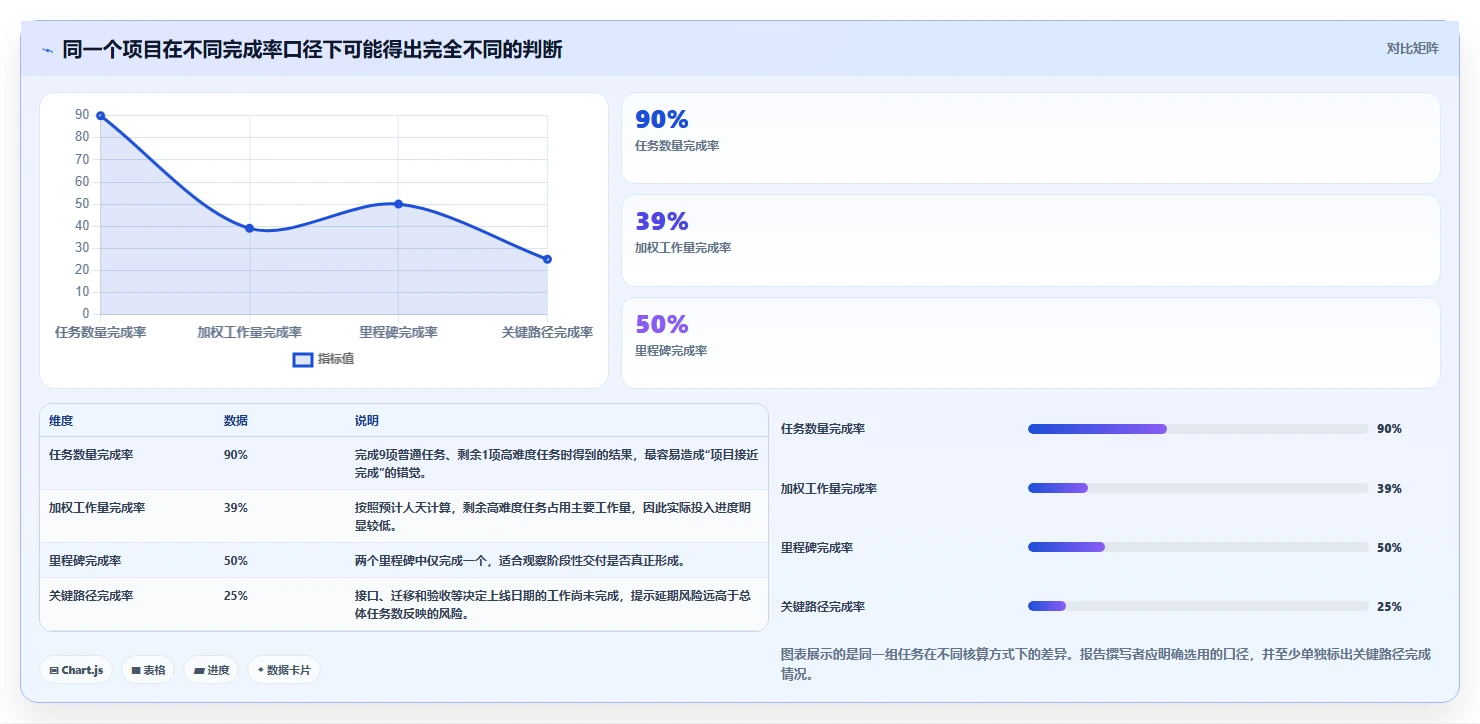Screen dimensions: 1480x724
Task: Click the icon inside the 表格 tag
Action: pos(135,670)
